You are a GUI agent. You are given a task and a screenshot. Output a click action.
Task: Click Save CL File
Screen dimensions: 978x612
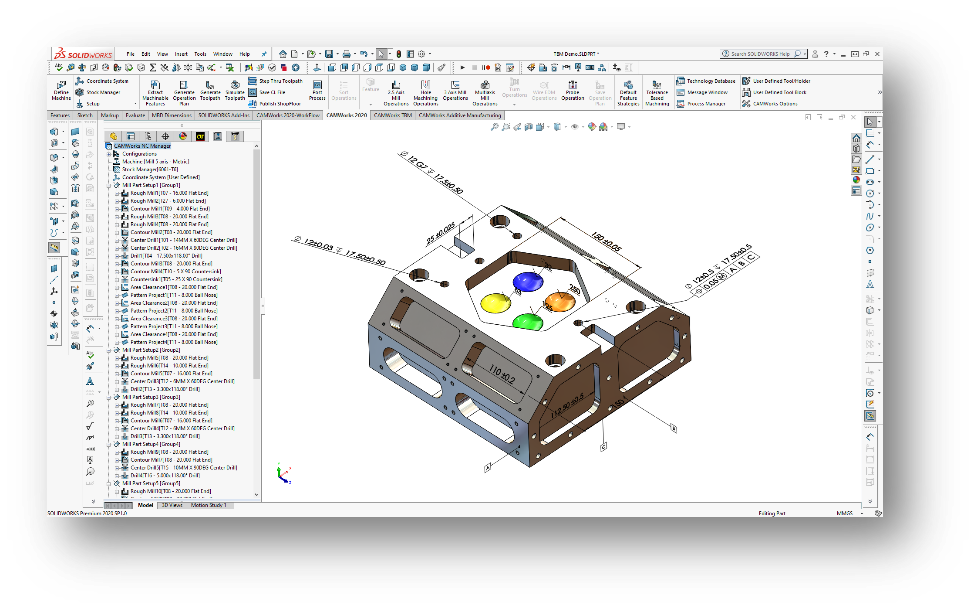[268, 92]
